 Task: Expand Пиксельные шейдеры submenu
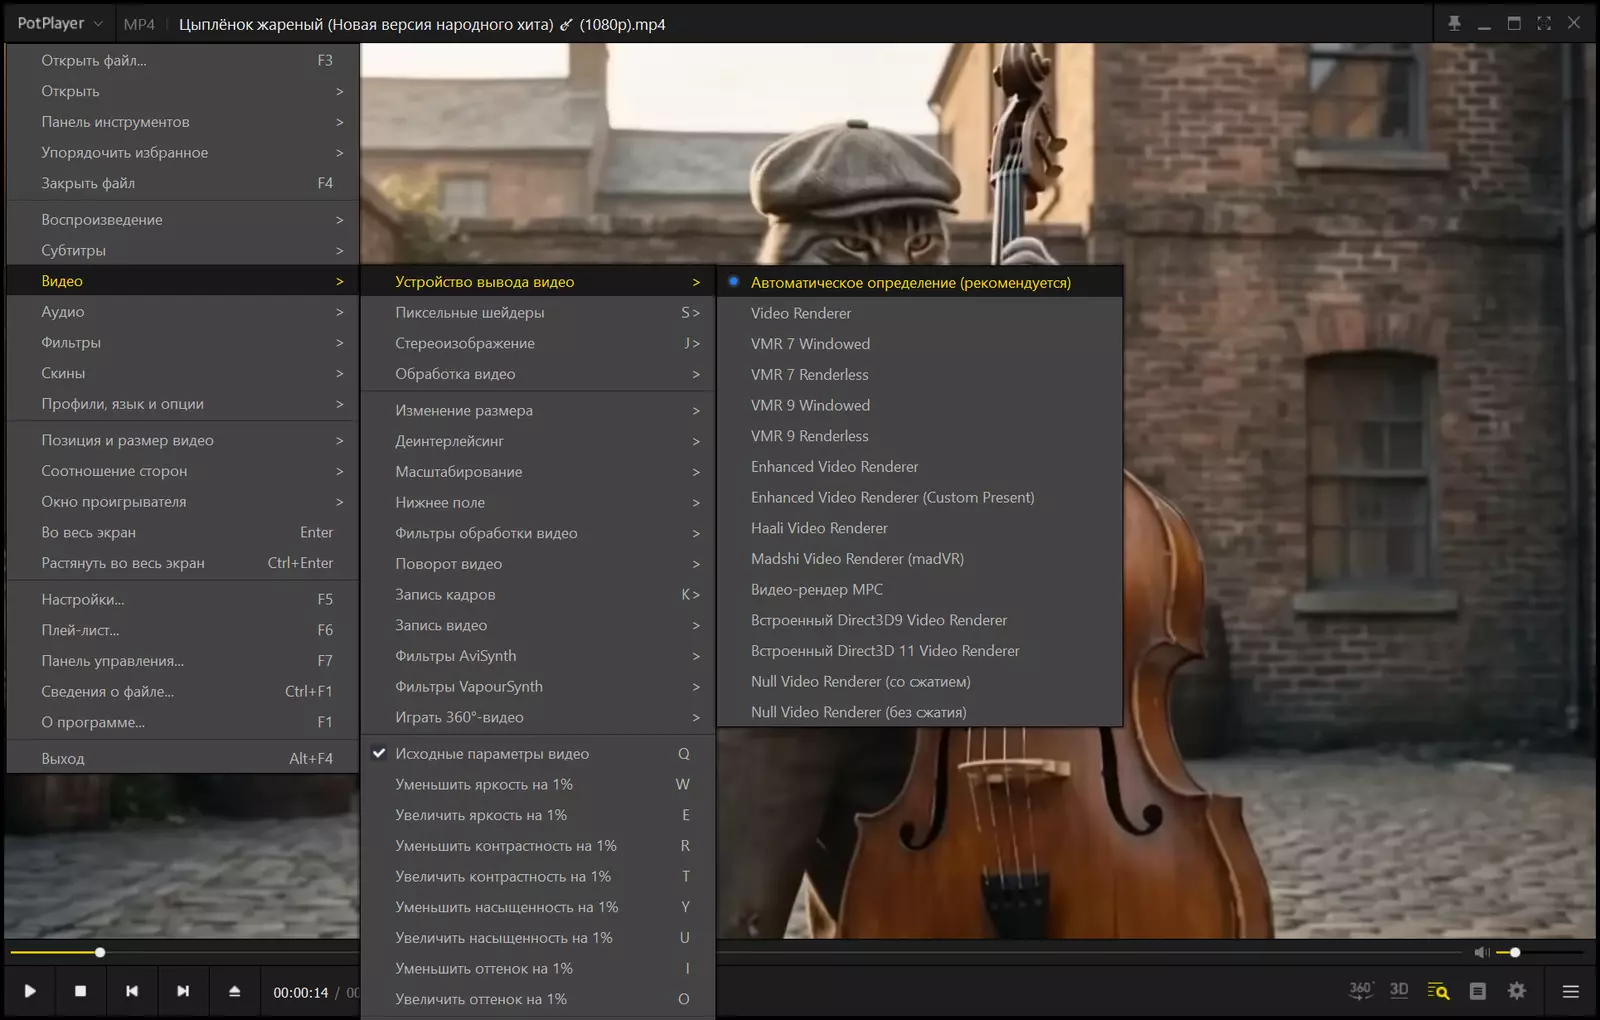[538, 313]
